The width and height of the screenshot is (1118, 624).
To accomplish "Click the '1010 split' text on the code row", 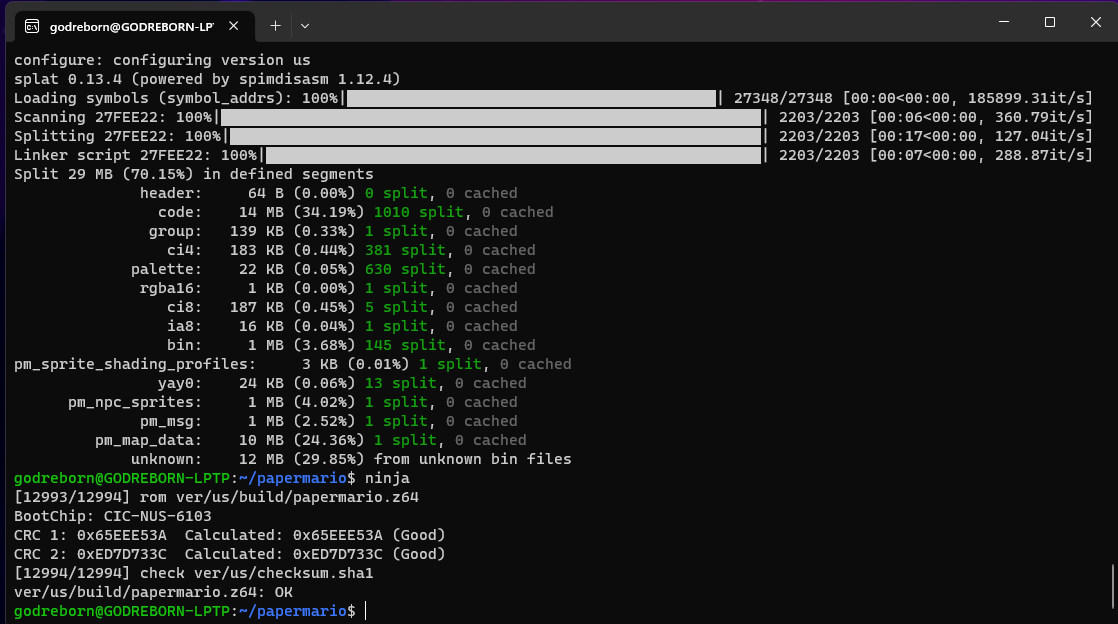I will 418,212.
